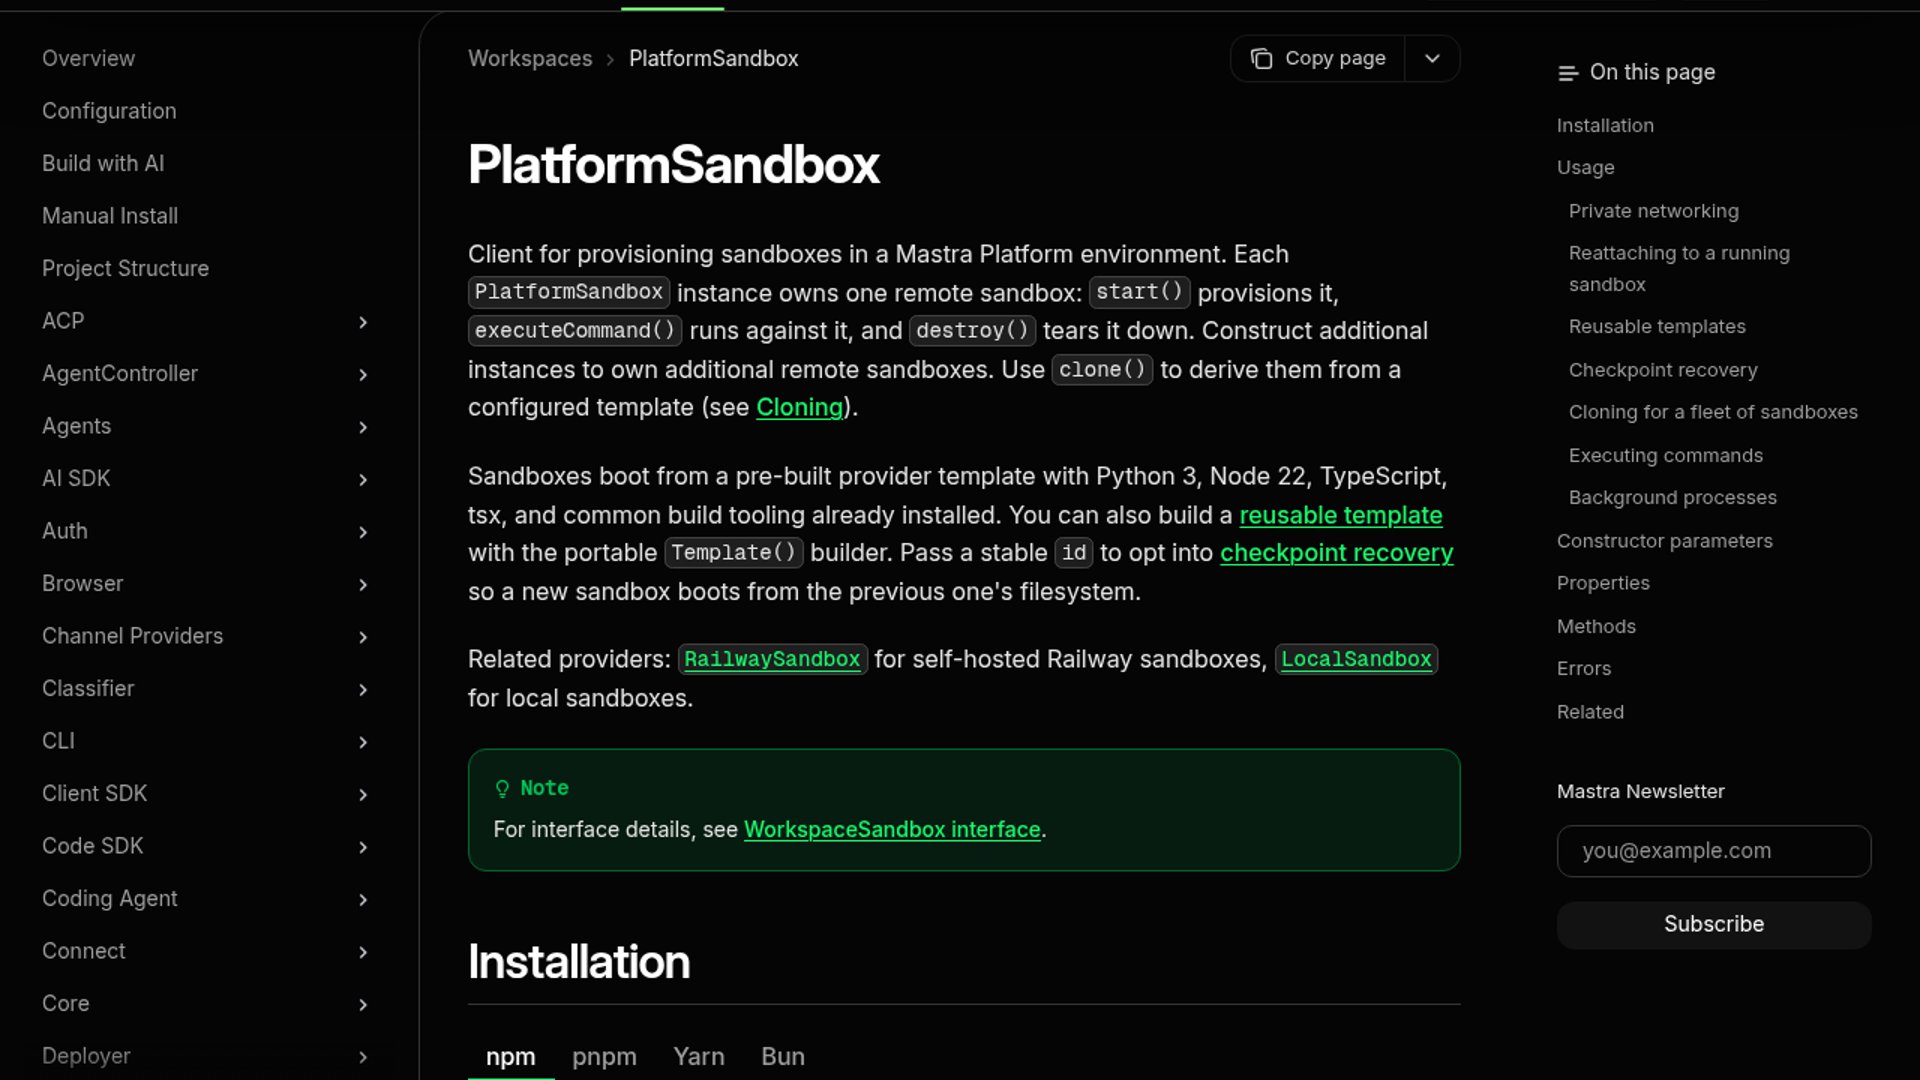This screenshot has height=1080, width=1920.
Task: Click the Workspaces breadcrumb
Action: [530, 58]
